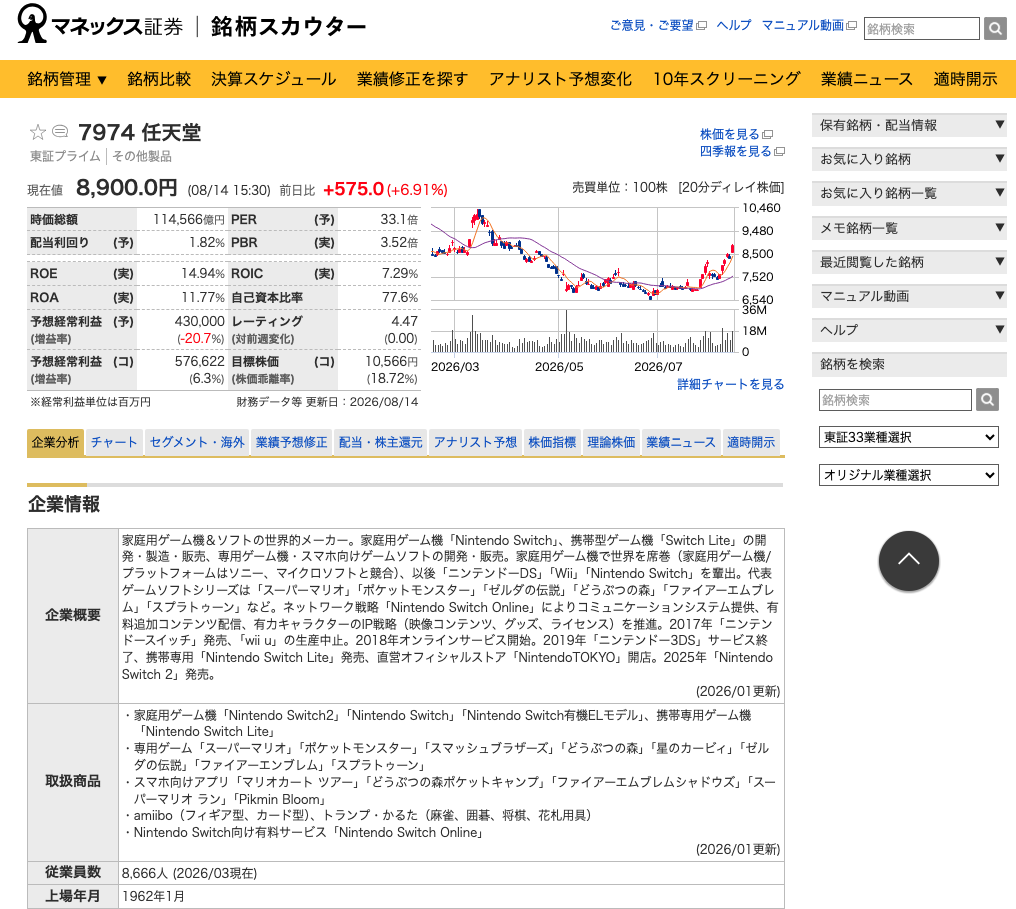Open external link icon beside マニュアル動画 in header
This screenshot has width=1016, height=909.
click(851, 26)
